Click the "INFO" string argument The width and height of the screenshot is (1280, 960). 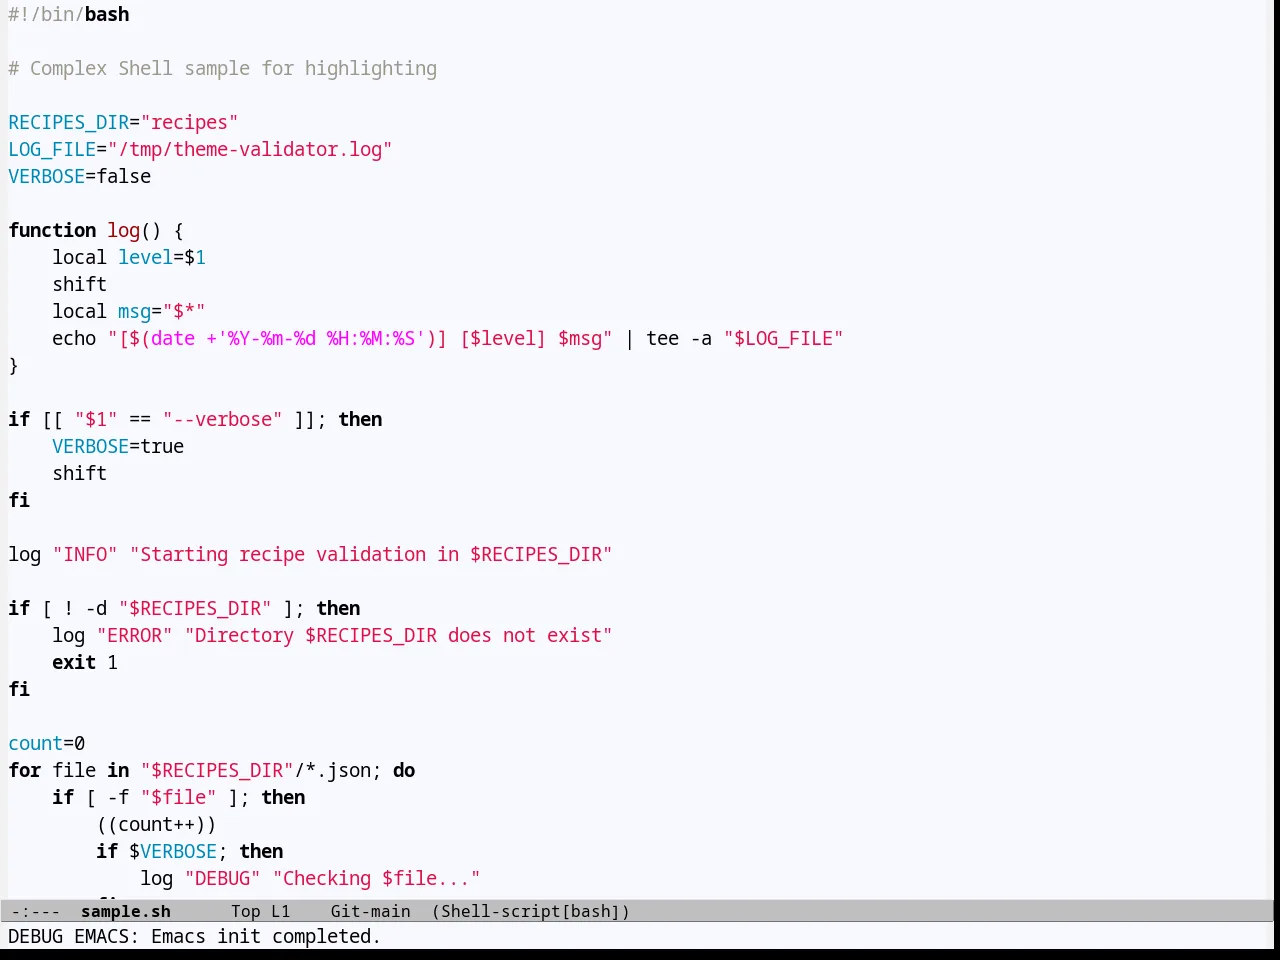coord(85,554)
